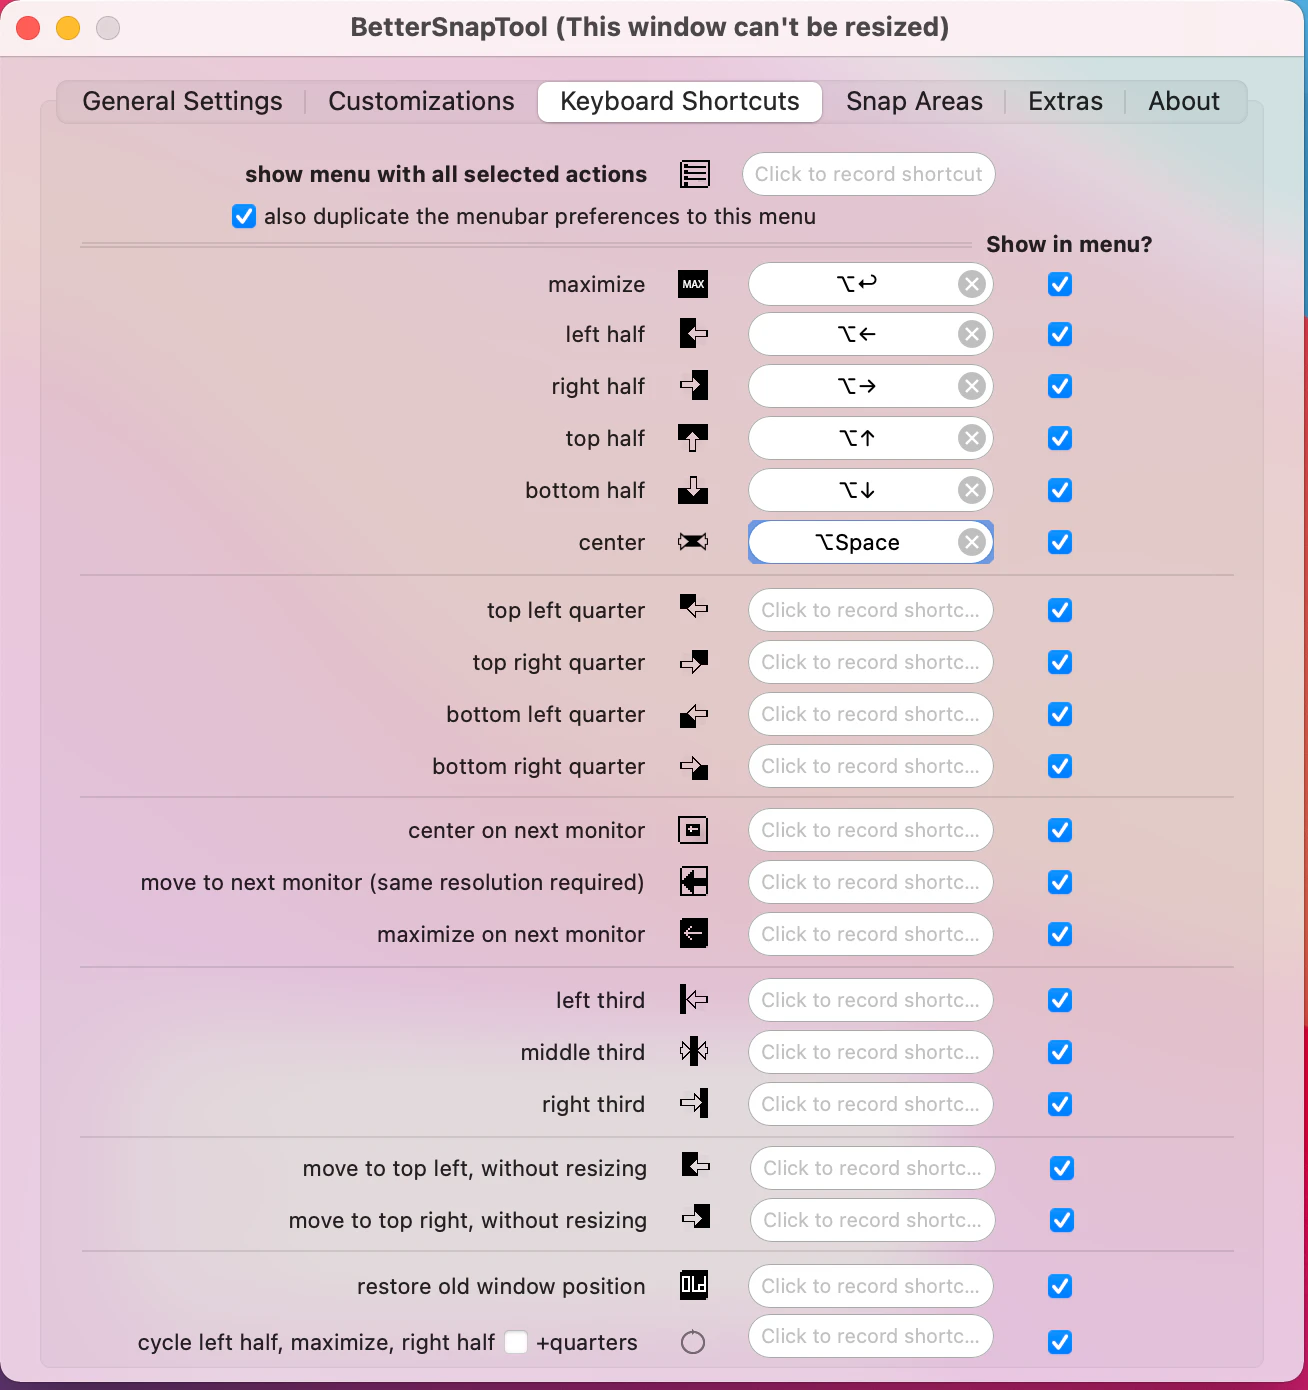Screen dimensions: 1308x1390
Task: Toggle duplicate menubar preferences checkbox
Action: [244, 216]
